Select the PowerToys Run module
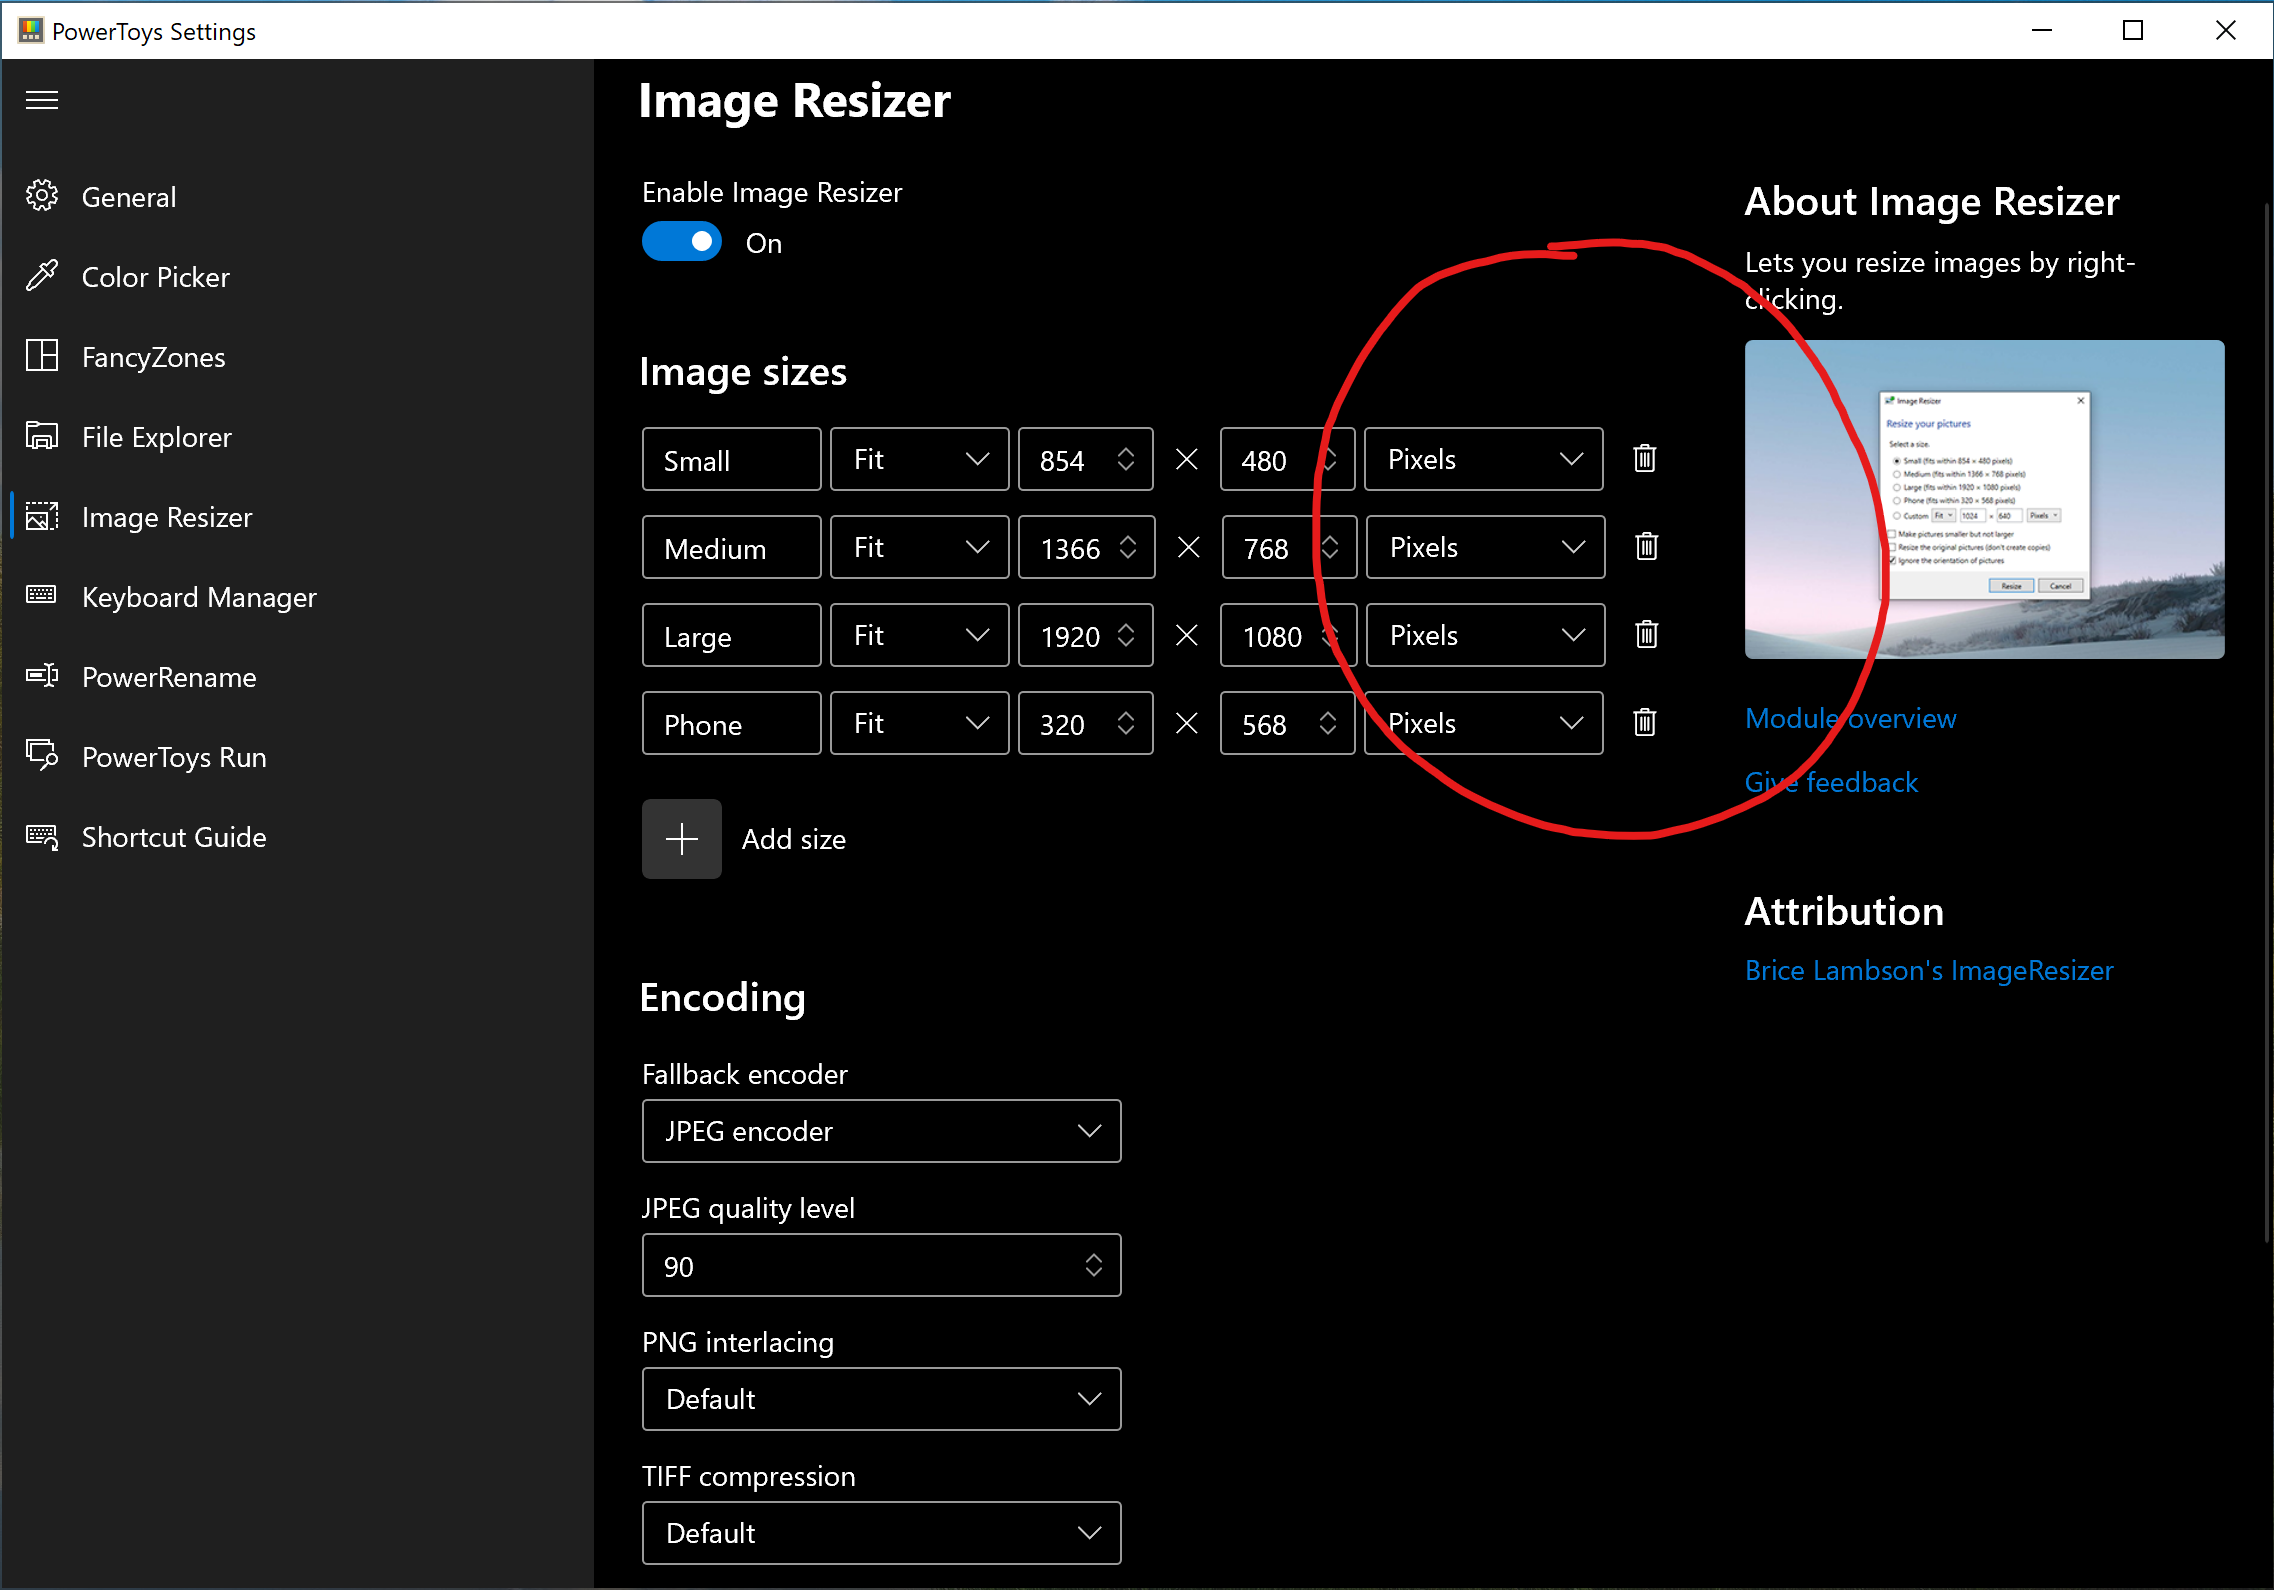Screen dimensions: 2274x1590 173,757
